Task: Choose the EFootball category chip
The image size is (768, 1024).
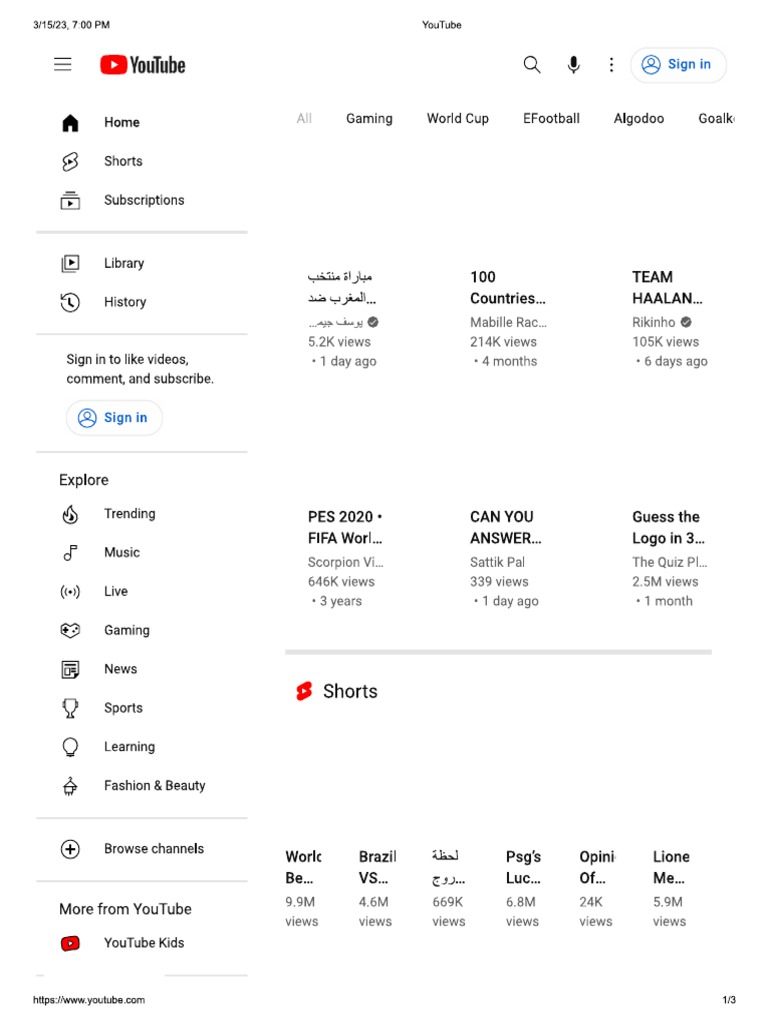Action: (551, 118)
